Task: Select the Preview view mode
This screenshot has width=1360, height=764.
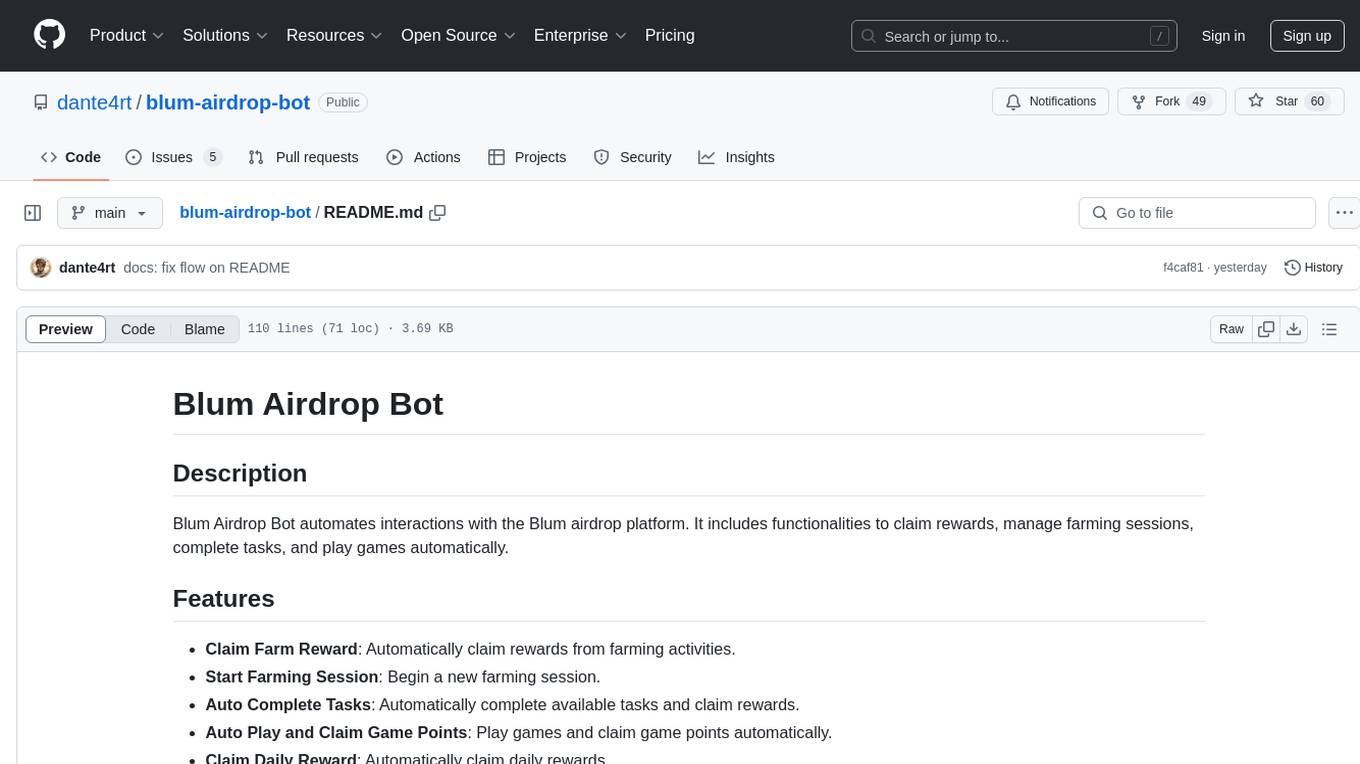Action: pyautogui.click(x=66, y=329)
